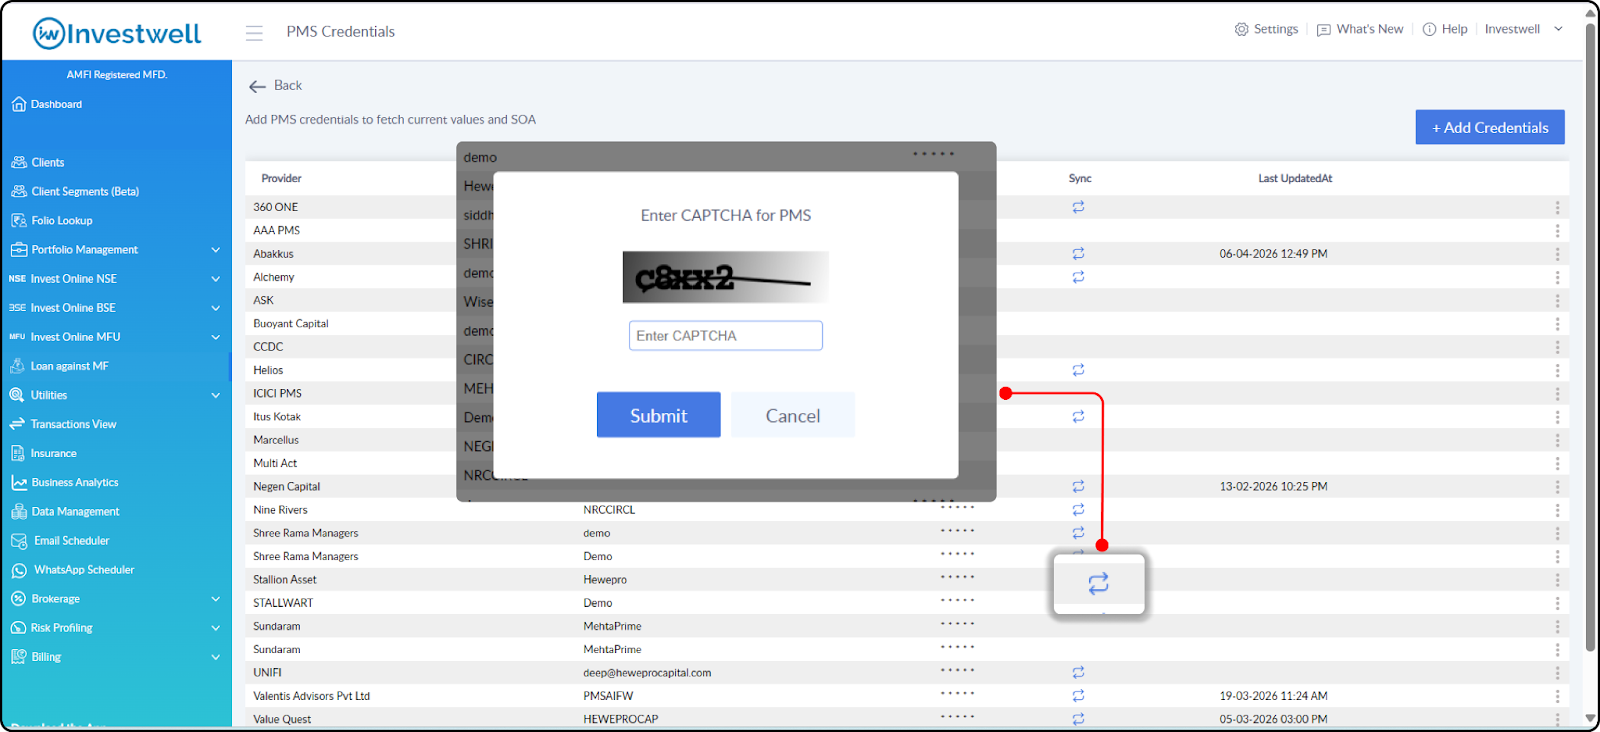Open Insurance in sidebar
This screenshot has height=732, width=1600.
(x=44, y=453)
